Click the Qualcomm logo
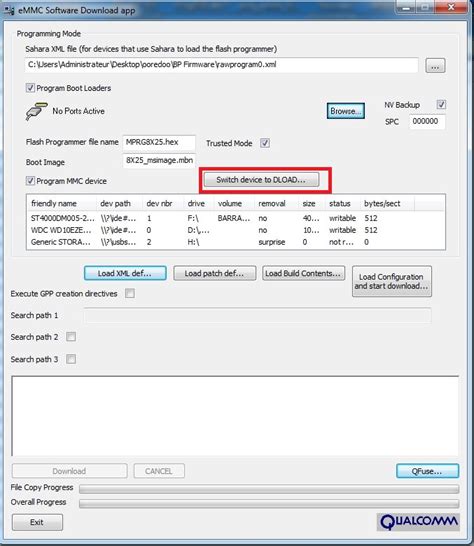Screen dimensions: 474x546 point(418,522)
